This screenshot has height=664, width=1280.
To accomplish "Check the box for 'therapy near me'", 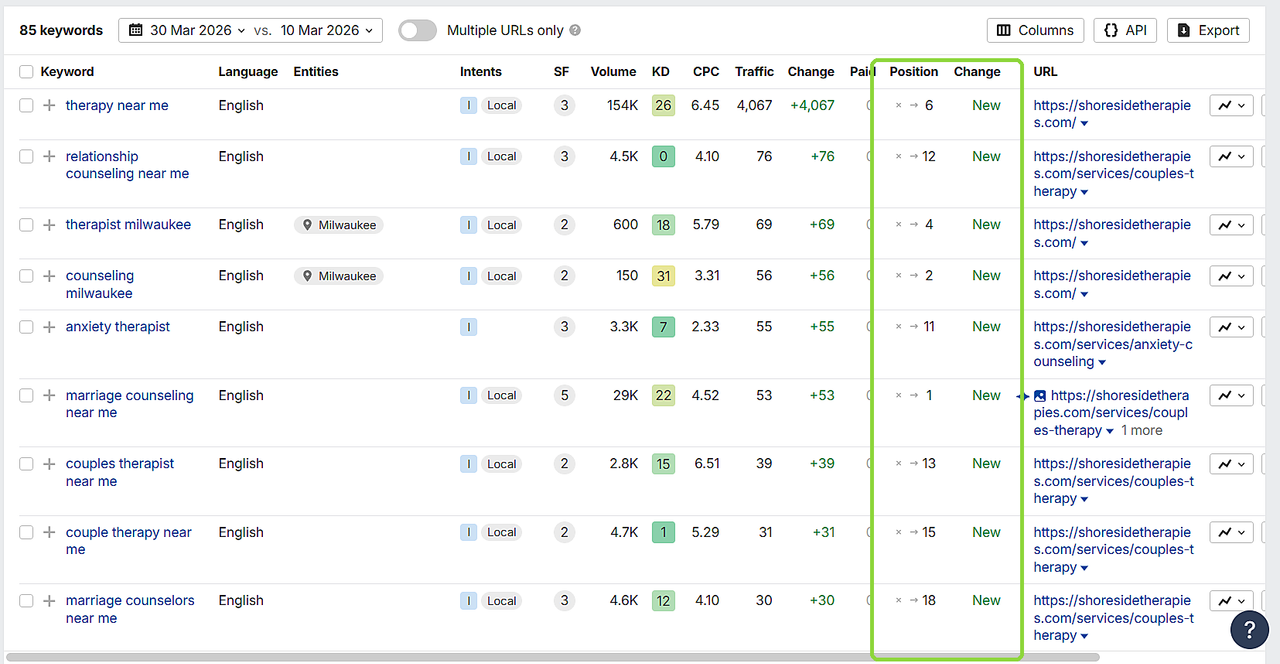I will point(26,105).
